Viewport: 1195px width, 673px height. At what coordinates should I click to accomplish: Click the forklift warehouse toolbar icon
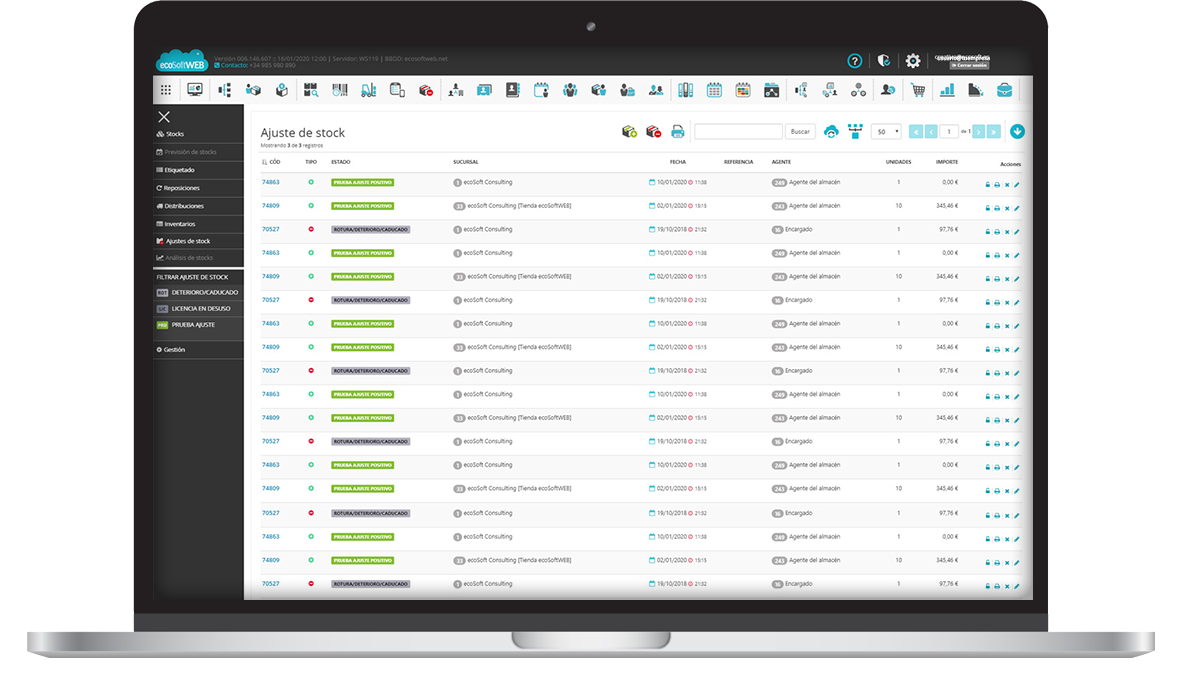pyautogui.click(x=369, y=90)
